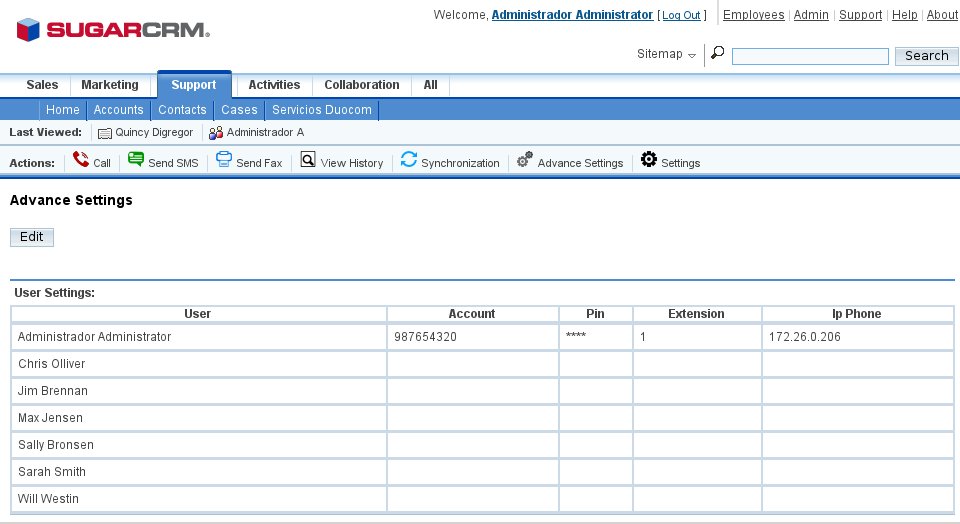Focus the search text field
Viewport: 960px width, 524px height.
tap(810, 57)
